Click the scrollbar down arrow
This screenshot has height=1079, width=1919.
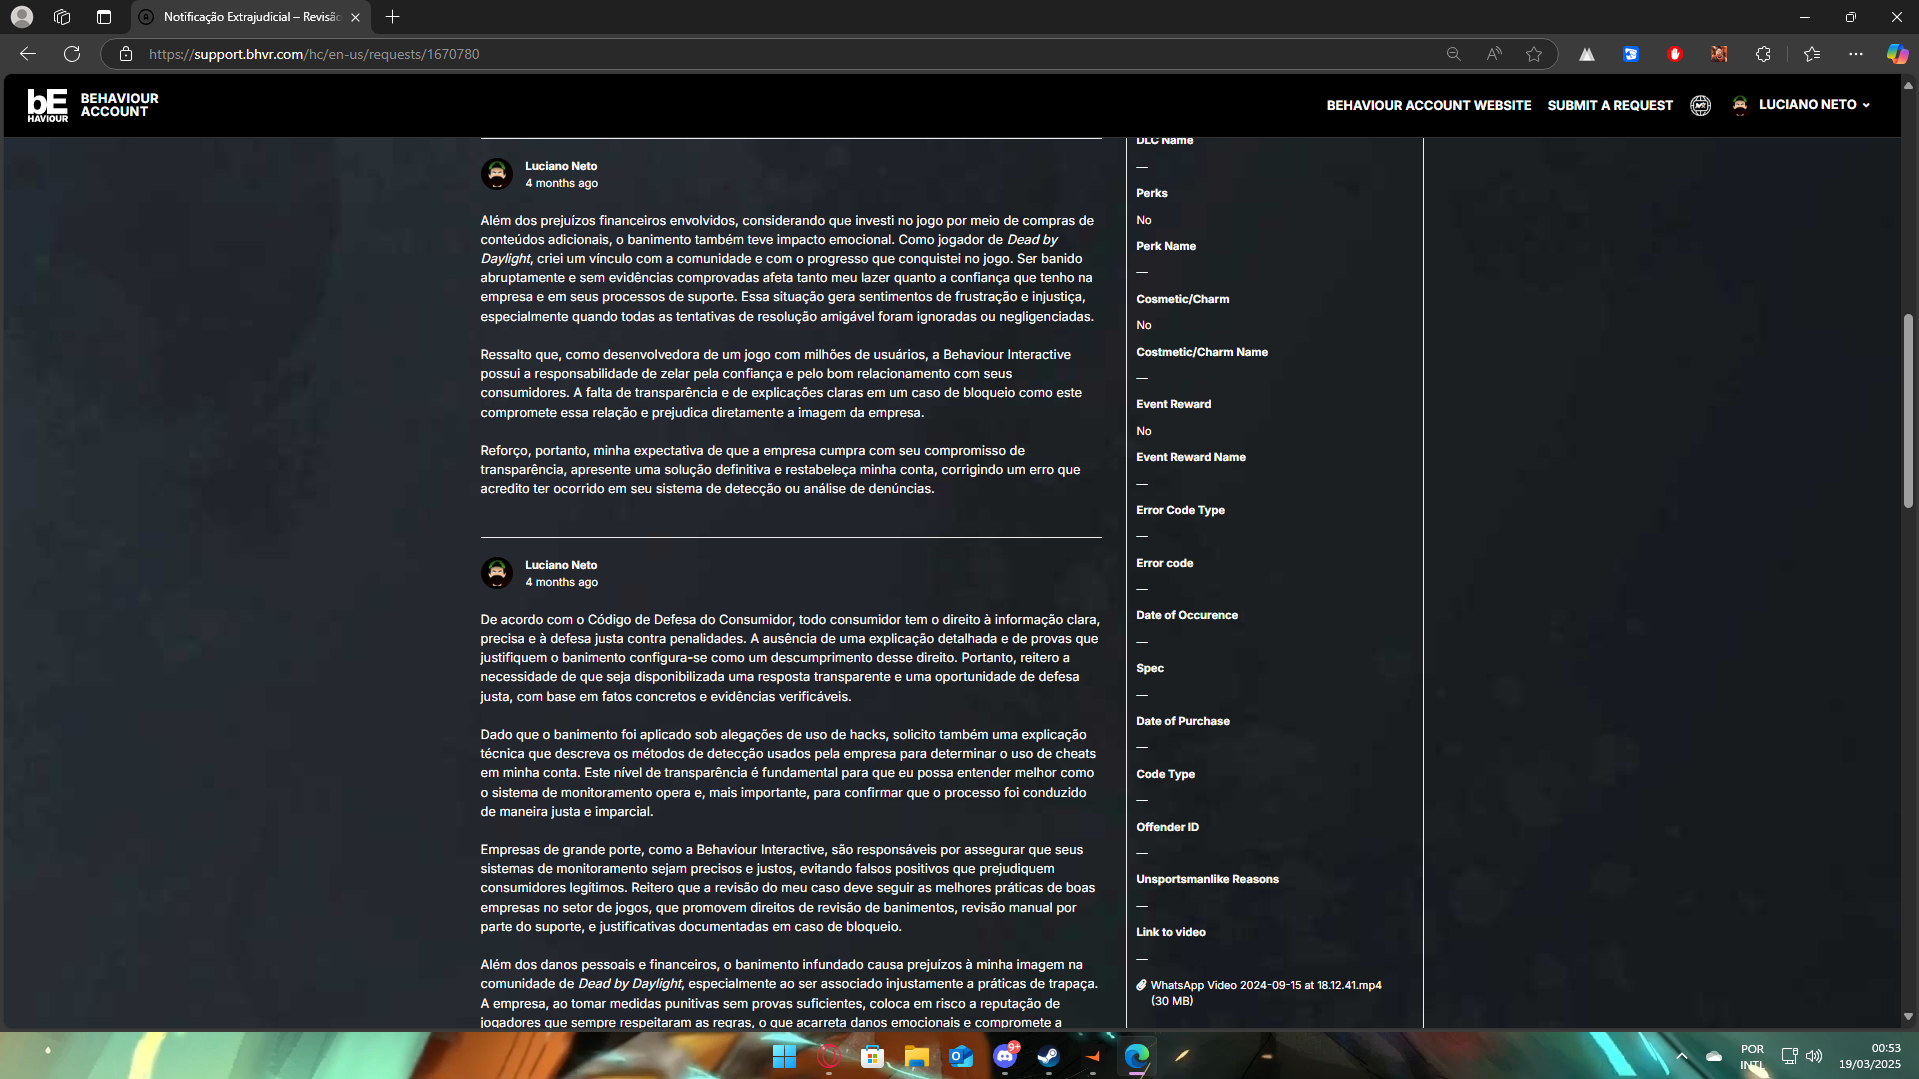1908,1016
